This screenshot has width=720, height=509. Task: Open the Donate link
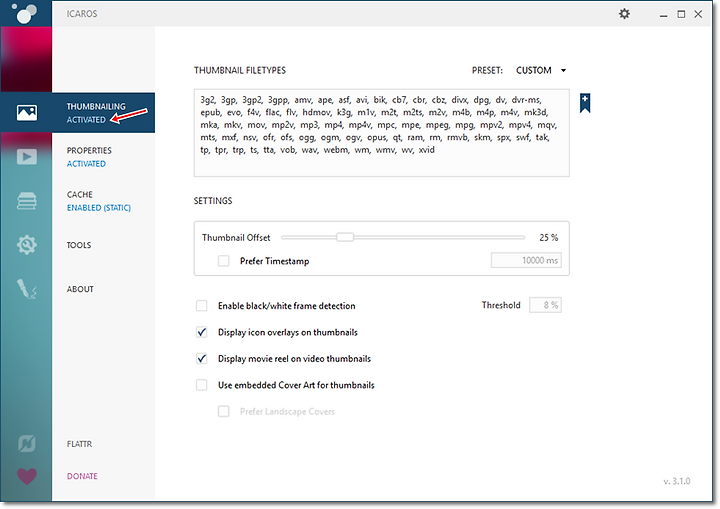(x=82, y=476)
